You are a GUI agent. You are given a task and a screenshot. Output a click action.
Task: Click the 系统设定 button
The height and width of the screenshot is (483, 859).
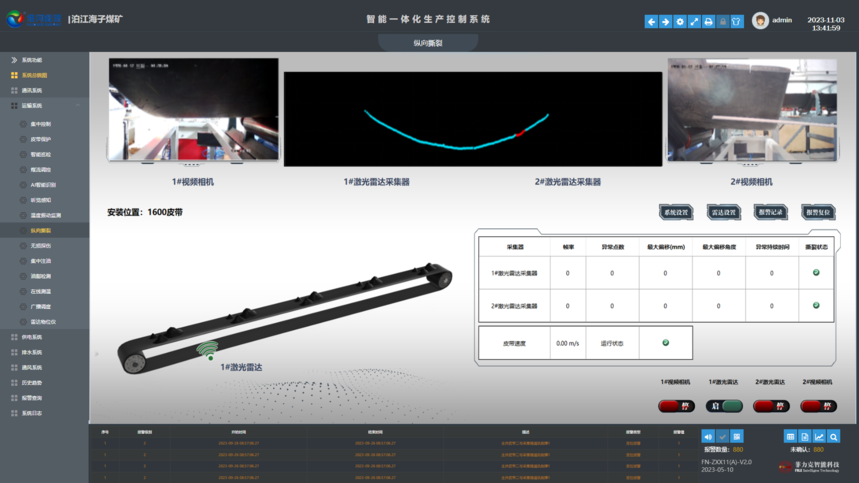[676, 212]
